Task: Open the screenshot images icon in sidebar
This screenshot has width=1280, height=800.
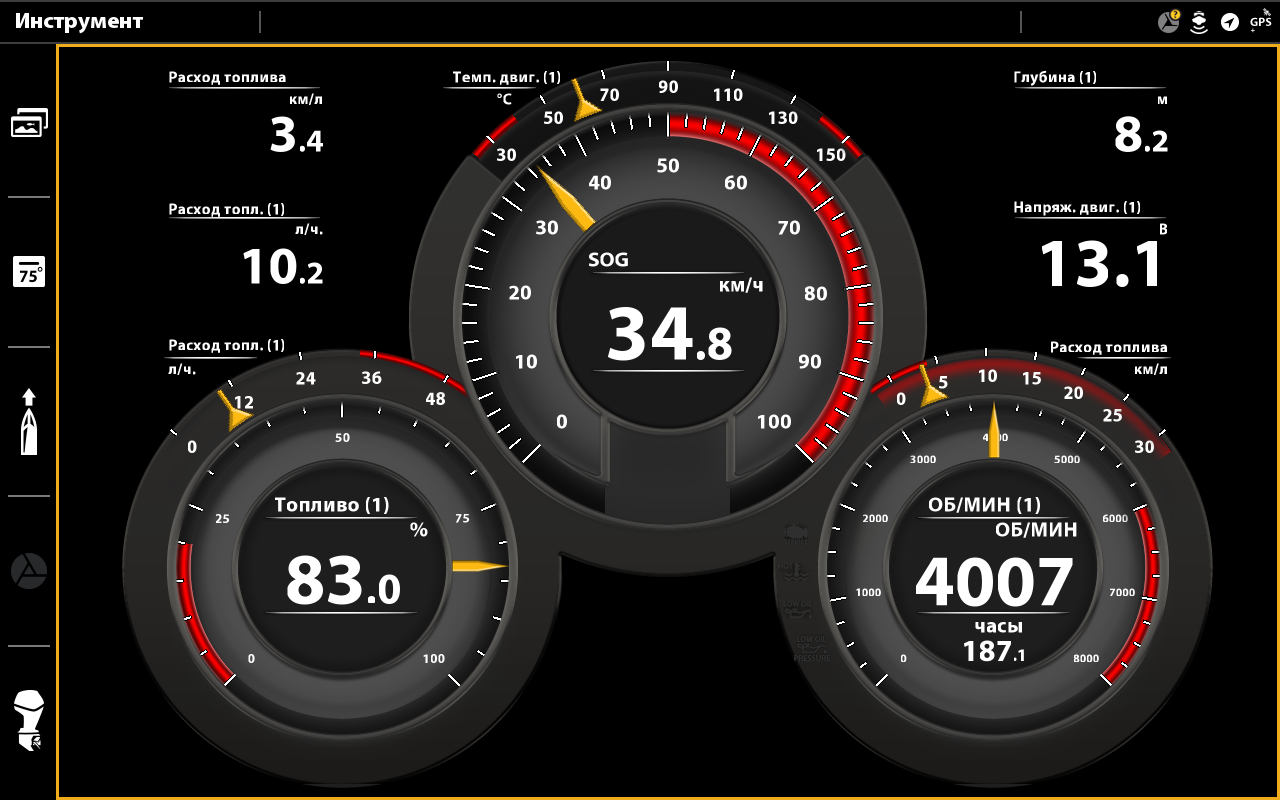Action: [29, 123]
